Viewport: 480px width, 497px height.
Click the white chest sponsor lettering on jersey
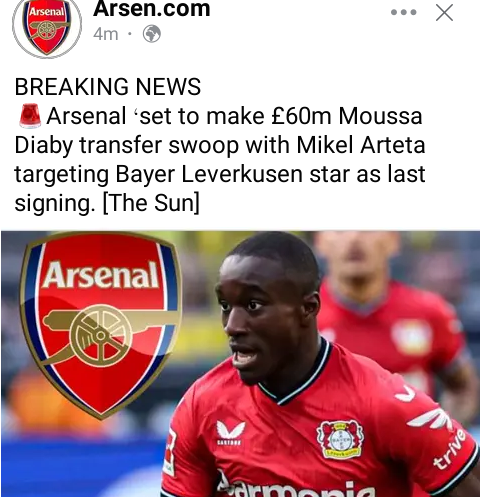pos(295,485)
